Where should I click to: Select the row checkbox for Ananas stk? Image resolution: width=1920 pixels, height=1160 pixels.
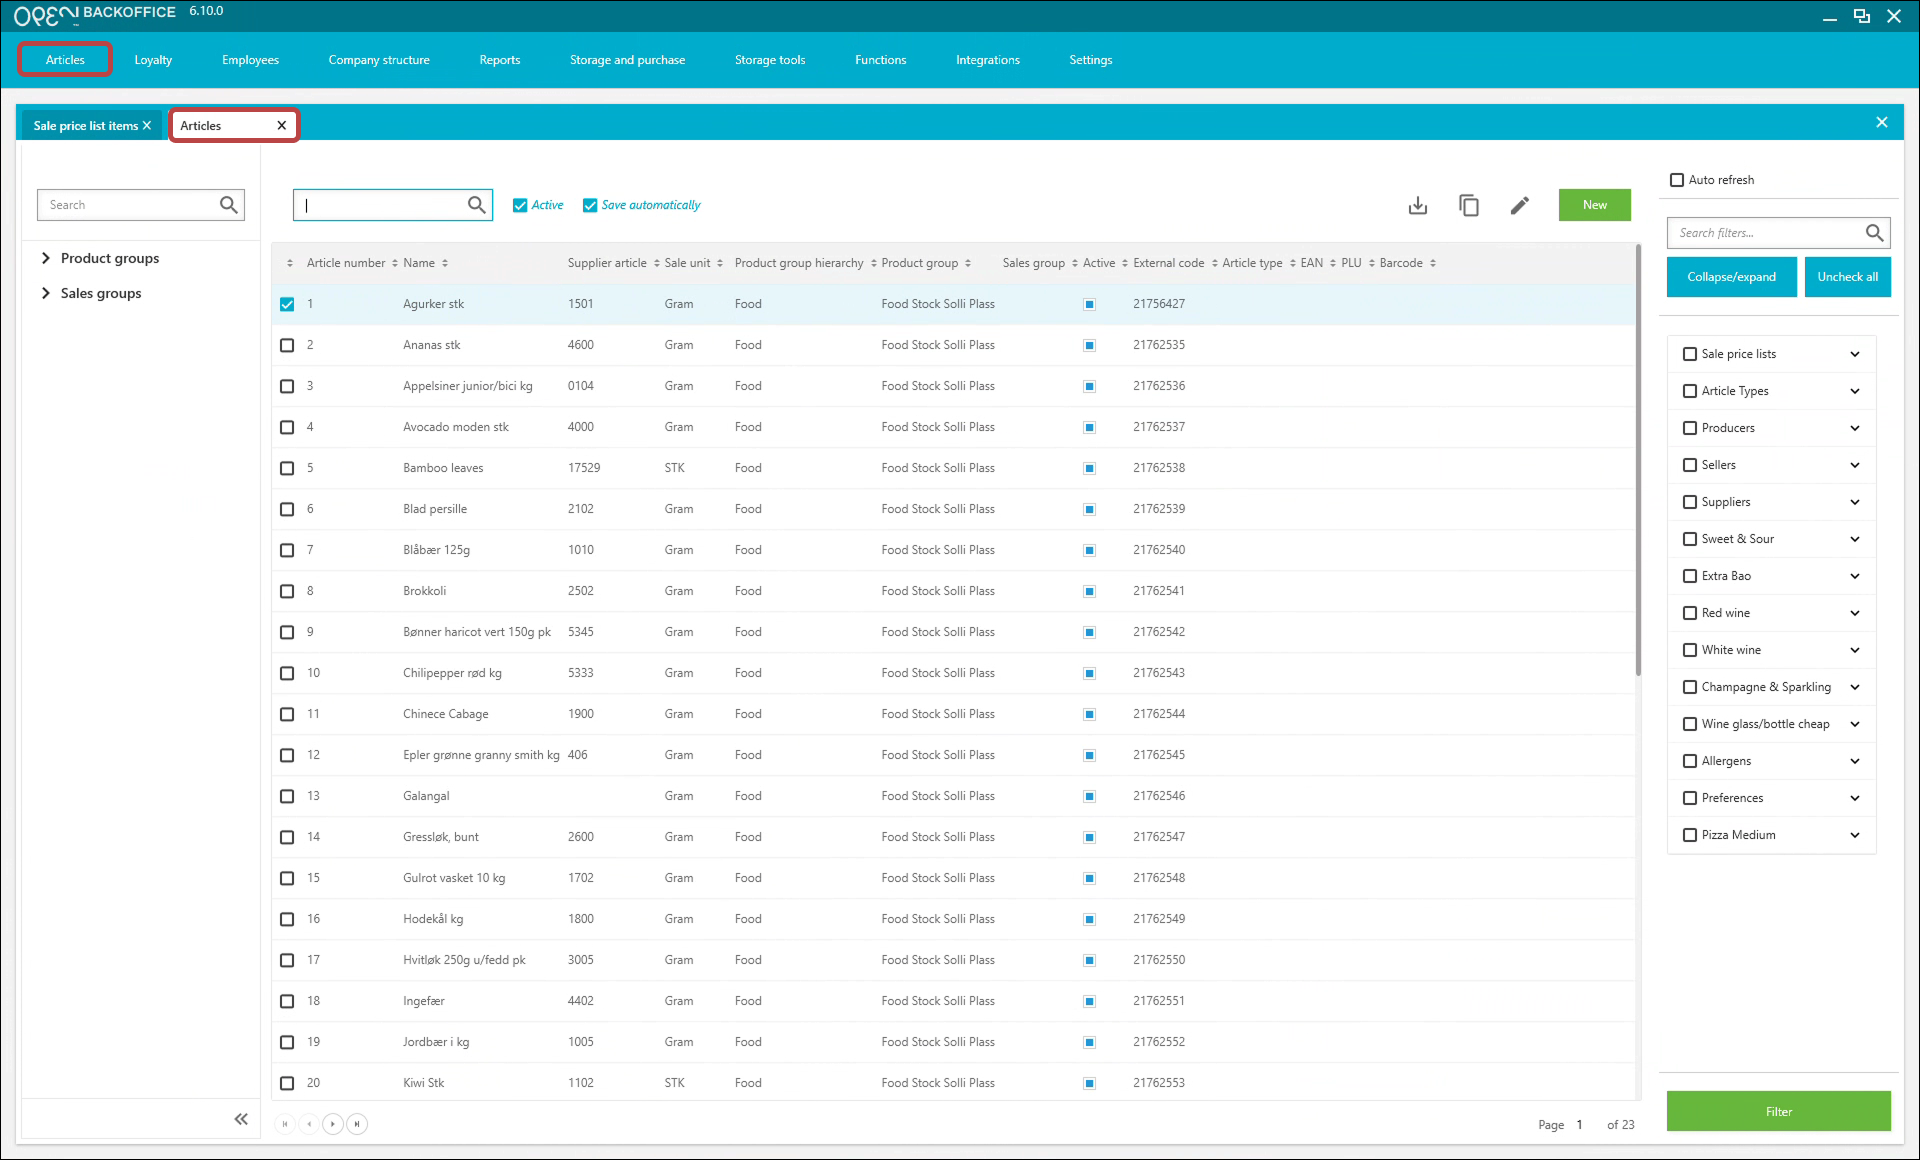point(287,345)
